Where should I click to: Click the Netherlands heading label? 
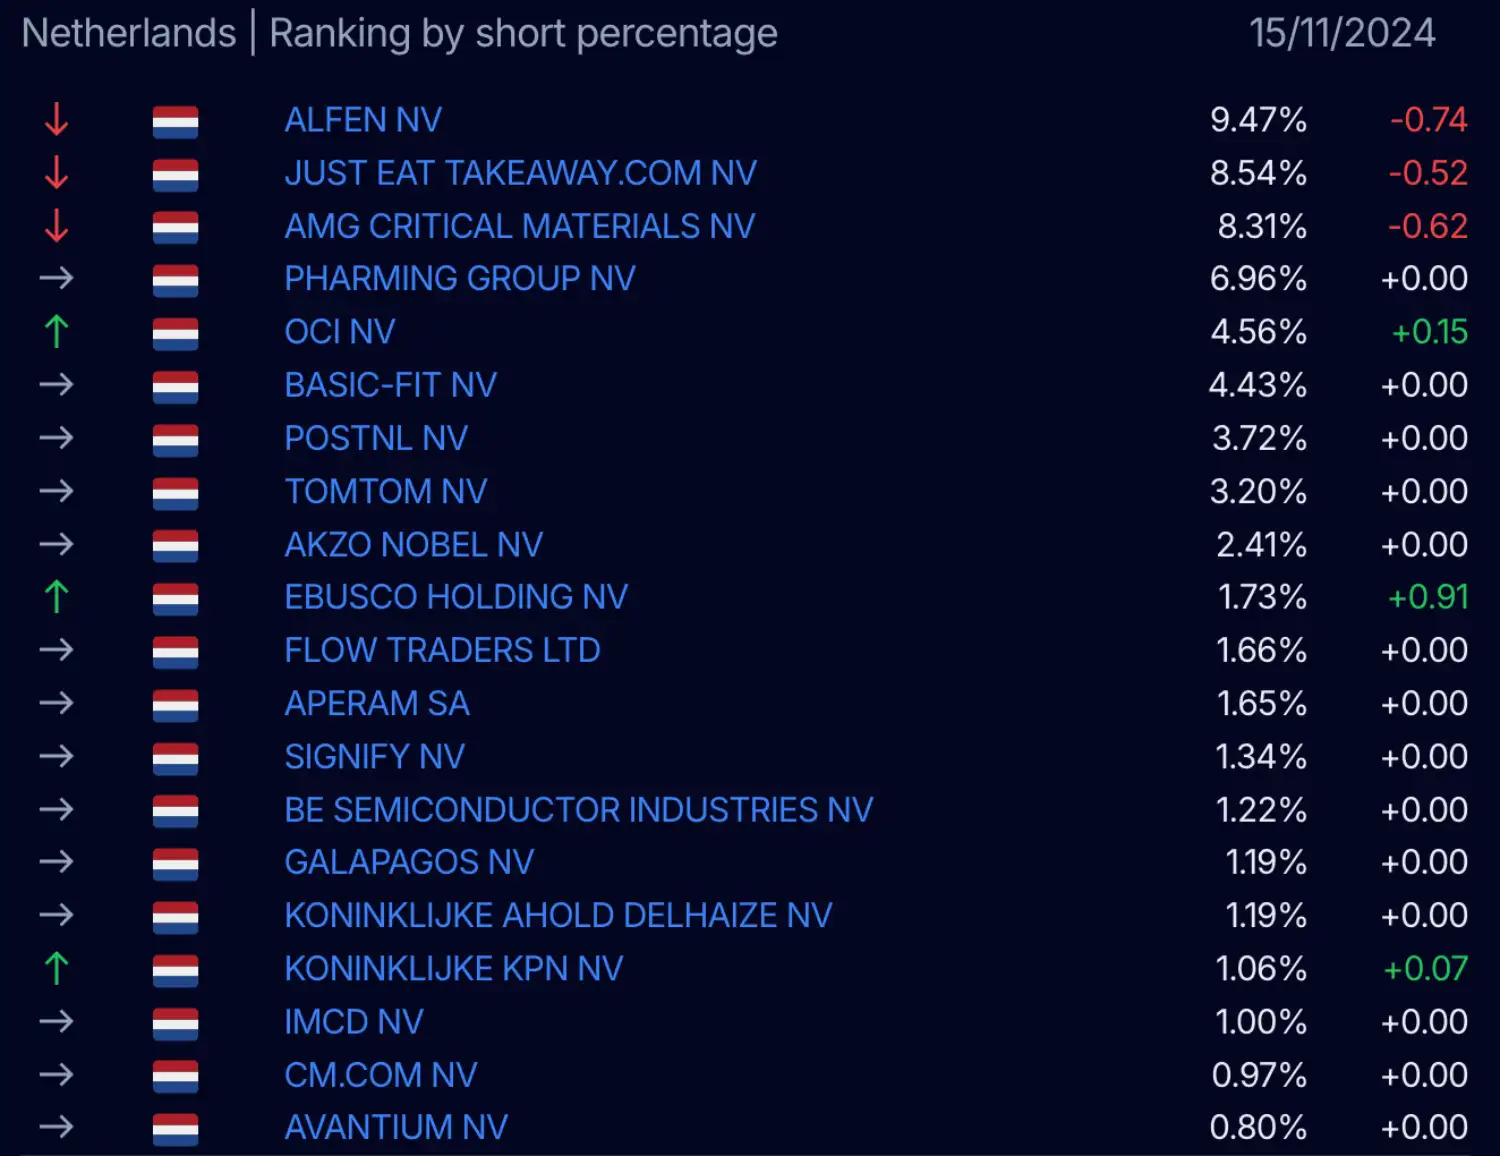pyautogui.click(x=129, y=33)
